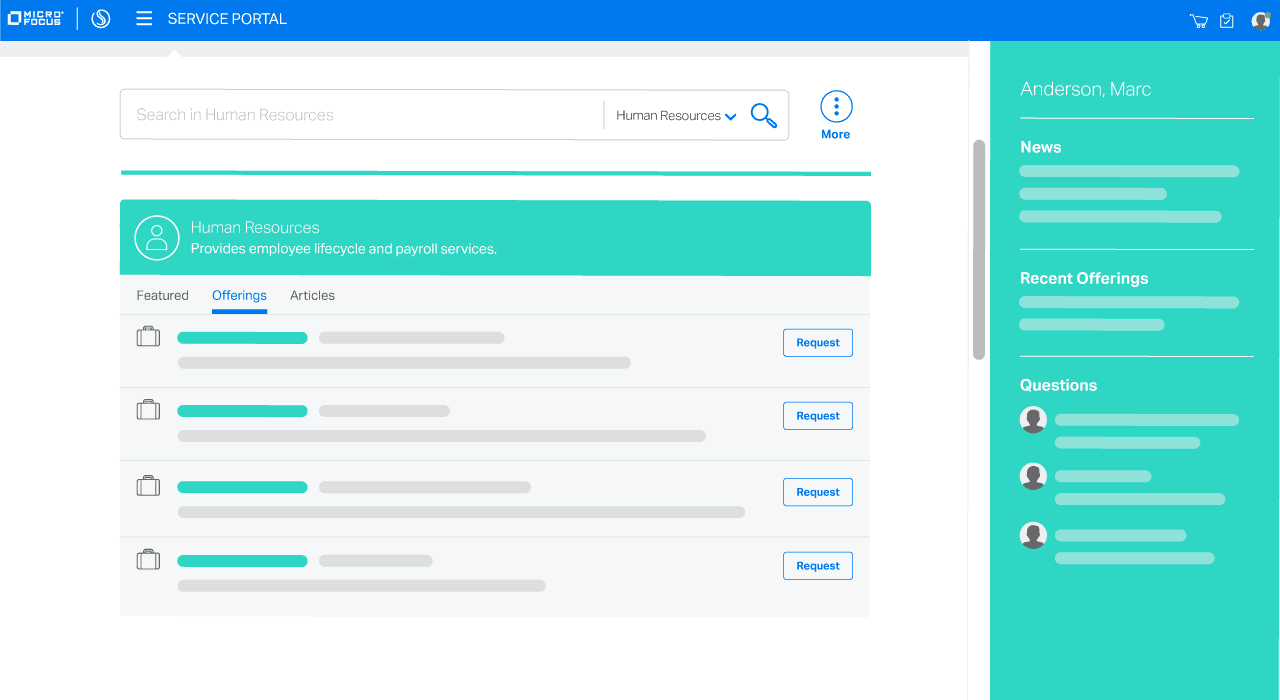Open your profile avatar menu
Image resolution: width=1280 pixels, height=700 pixels.
tap(1261, 20)
